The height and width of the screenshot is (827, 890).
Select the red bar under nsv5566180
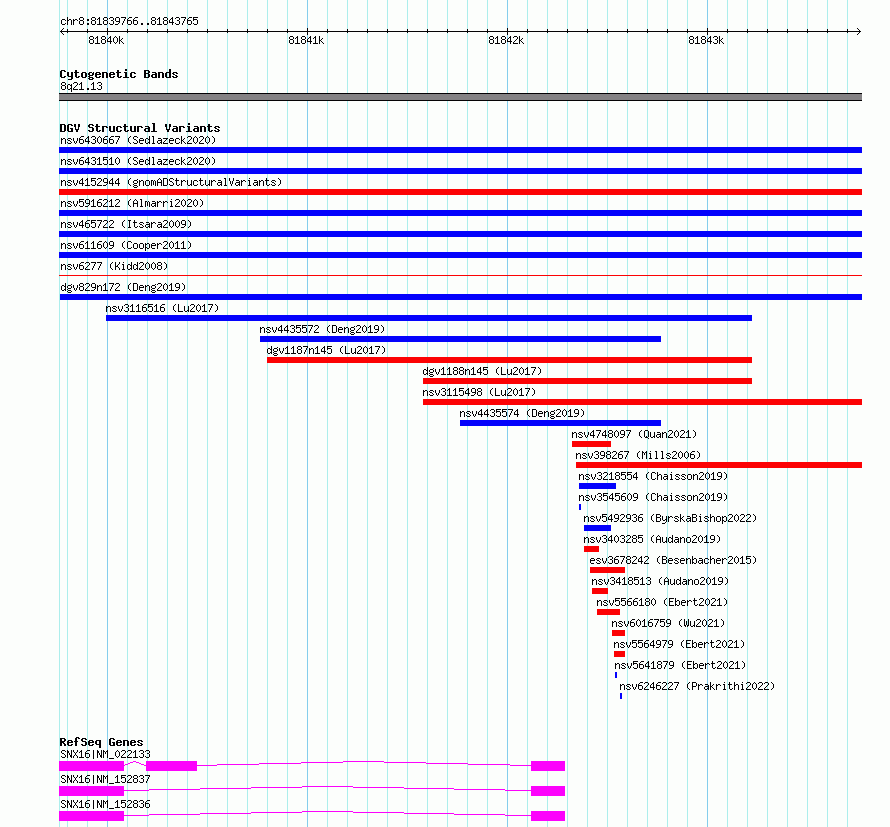tap(608, 612)
